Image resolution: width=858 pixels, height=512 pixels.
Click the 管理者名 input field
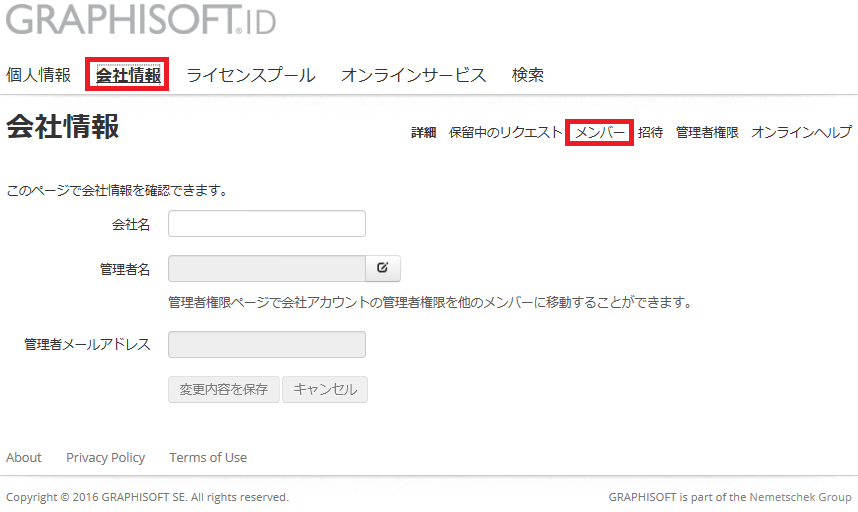(x=267, y=268)
